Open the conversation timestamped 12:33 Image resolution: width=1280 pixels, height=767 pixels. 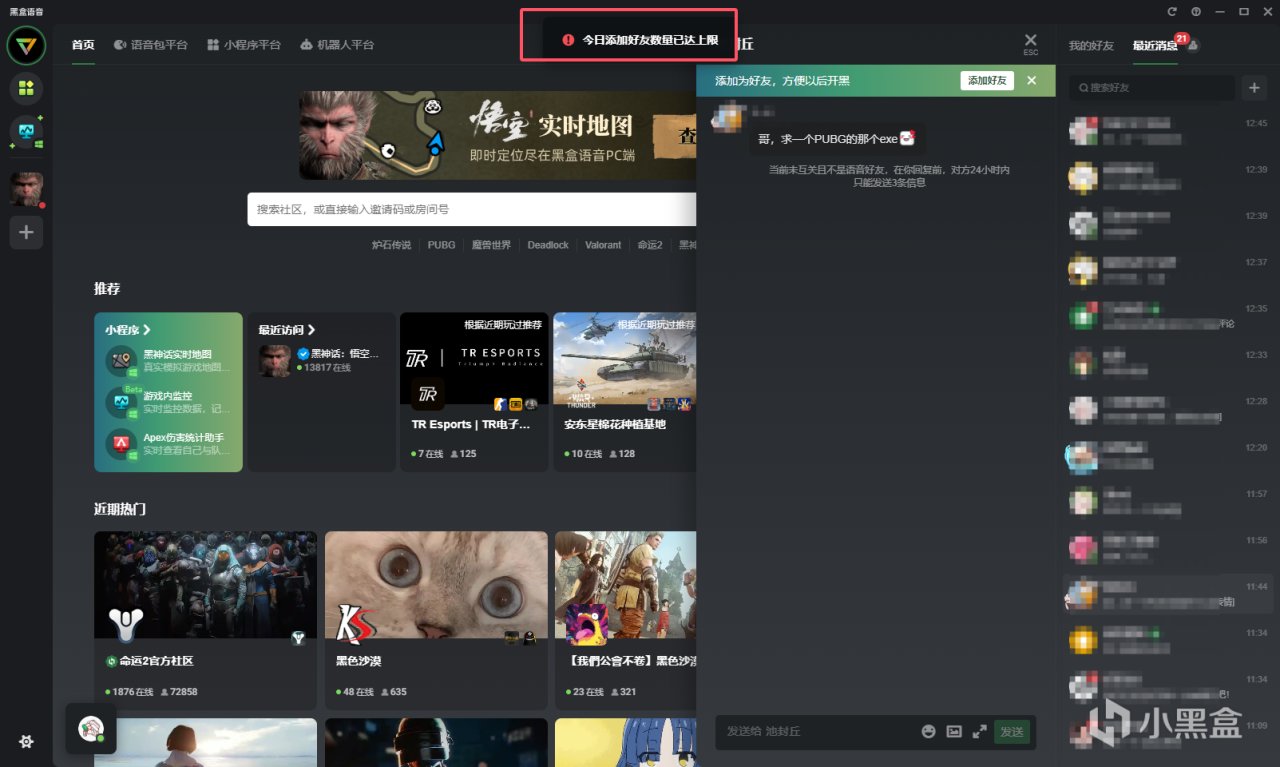1168,362
